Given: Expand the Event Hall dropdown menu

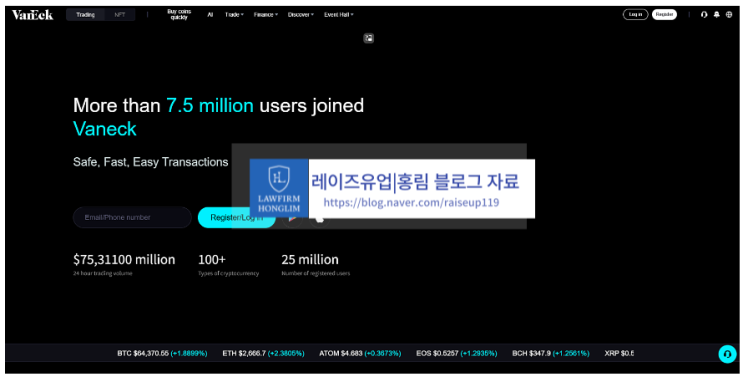Looking at the screenshot, I should [x=339, y=15].
